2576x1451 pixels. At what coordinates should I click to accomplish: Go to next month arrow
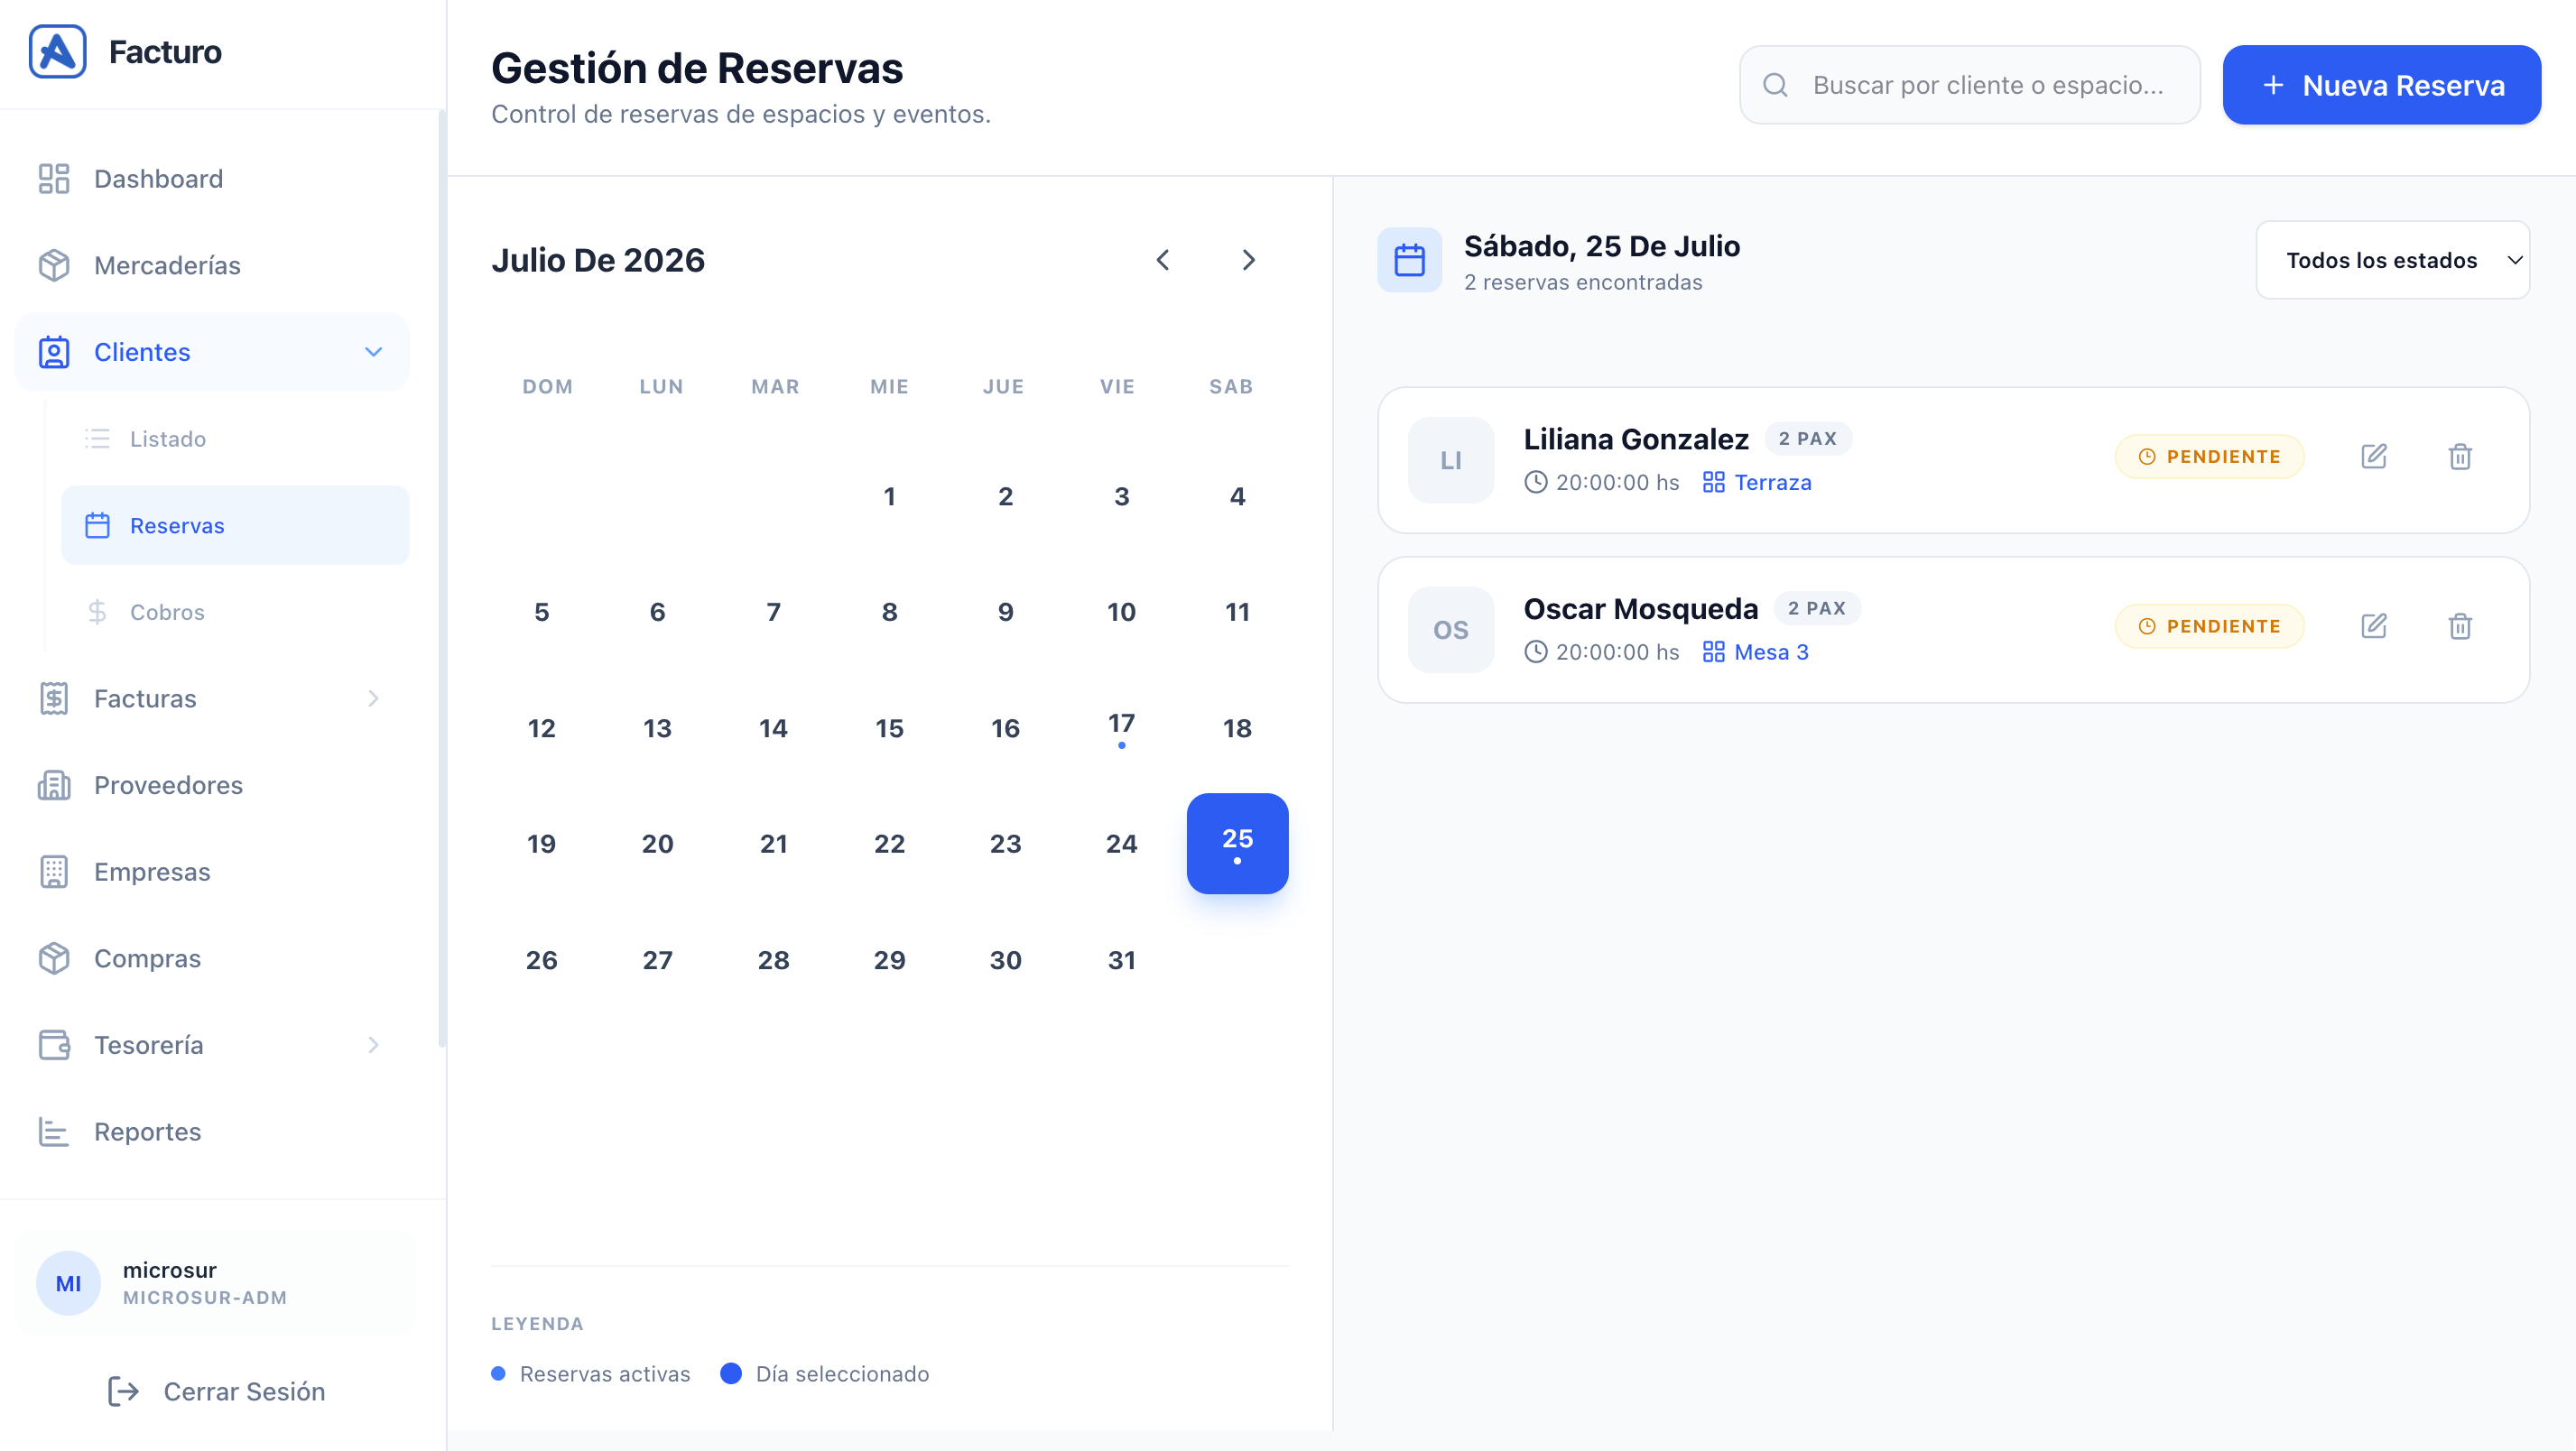(1248, 260)
